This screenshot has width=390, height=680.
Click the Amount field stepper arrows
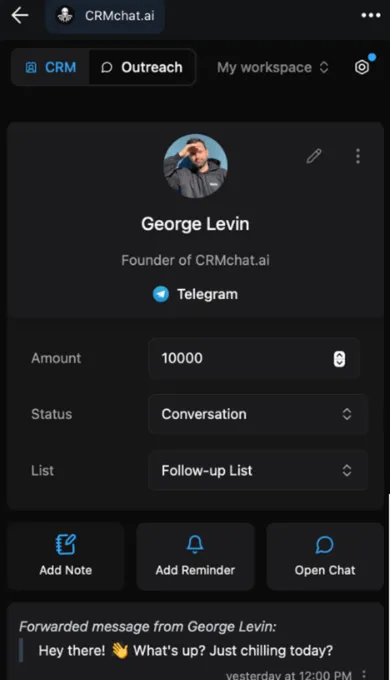pyautogui.click(x=339, y=359)
